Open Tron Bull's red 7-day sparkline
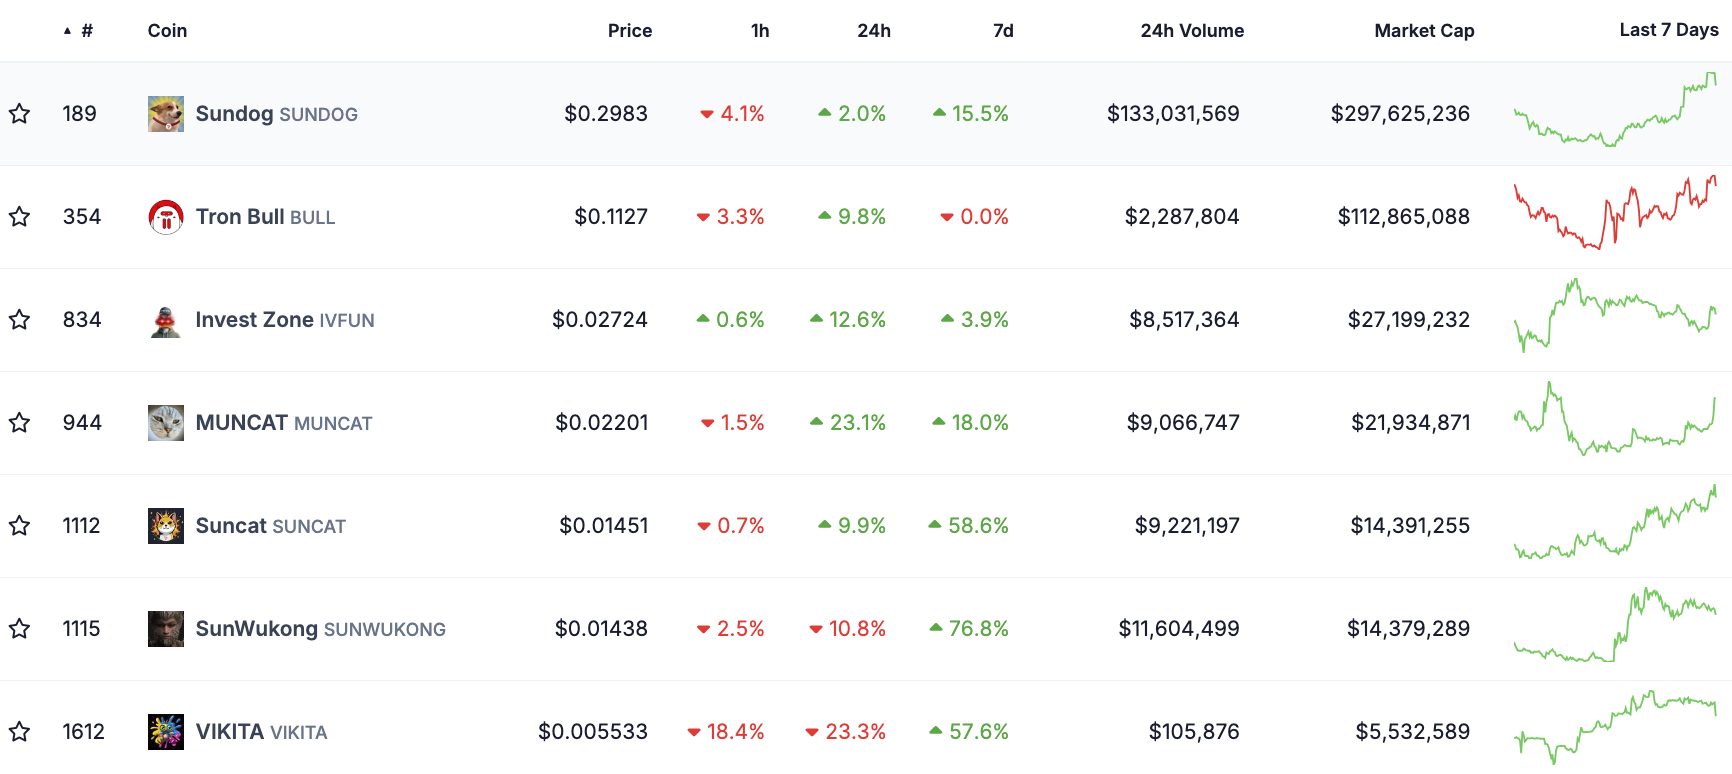Image resolution: width=1732 pixels, height=774 pixels. [x=1614, y=214]
